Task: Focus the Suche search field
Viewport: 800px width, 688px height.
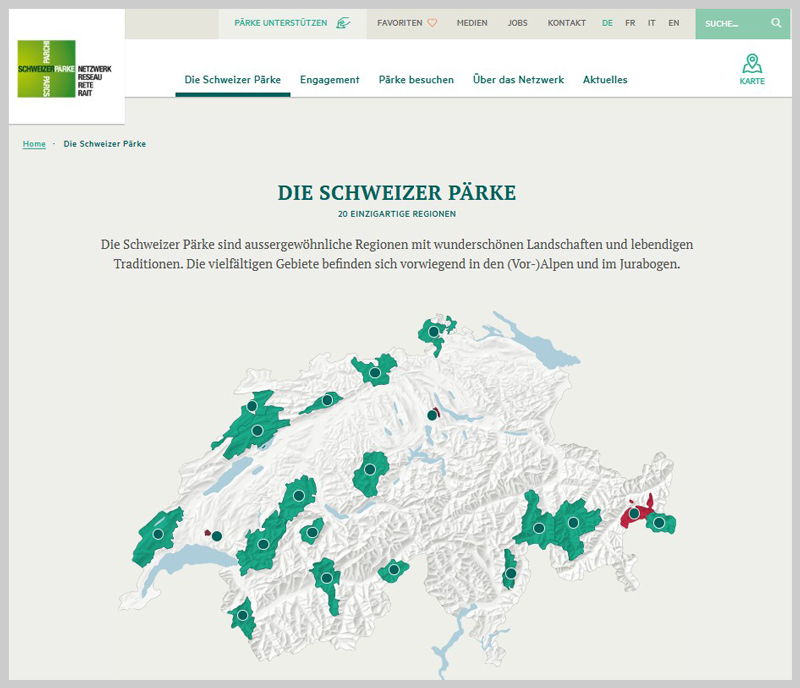Action: pos(730,23)
